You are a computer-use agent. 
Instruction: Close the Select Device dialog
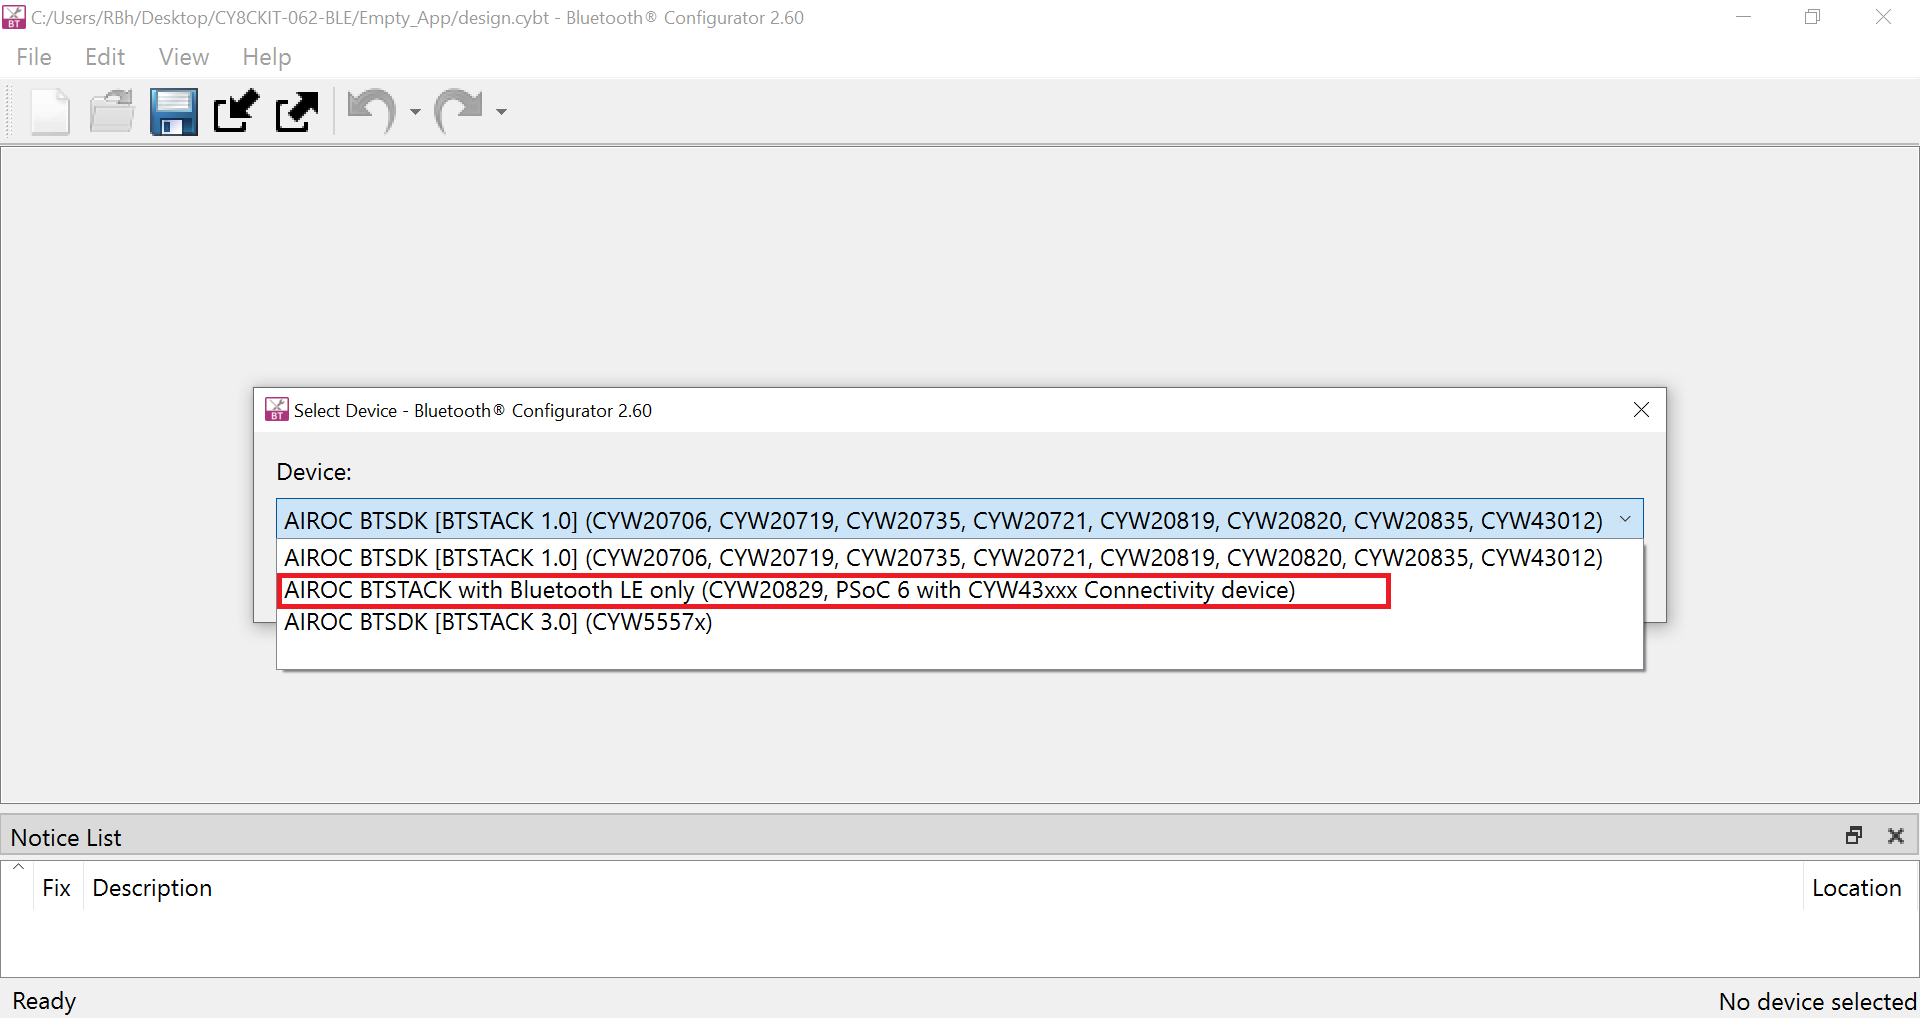click(x=1641, y=410)
